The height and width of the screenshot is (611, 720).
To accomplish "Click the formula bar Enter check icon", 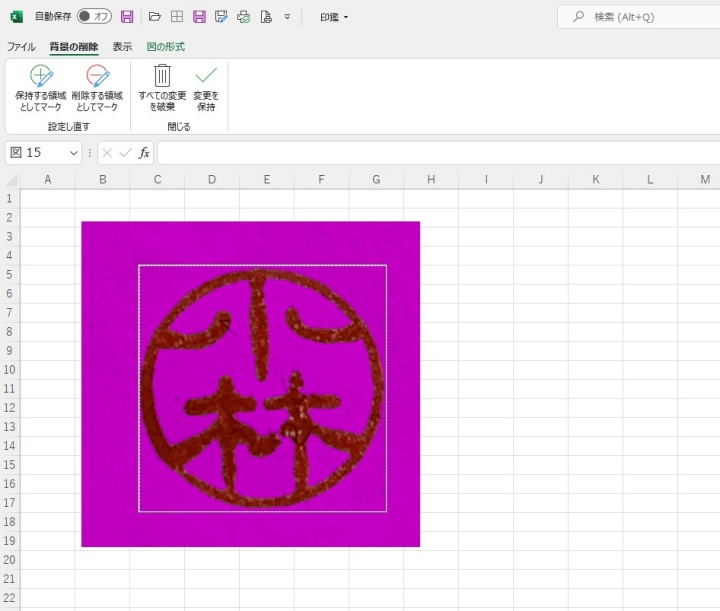I will tap(125, 153).
